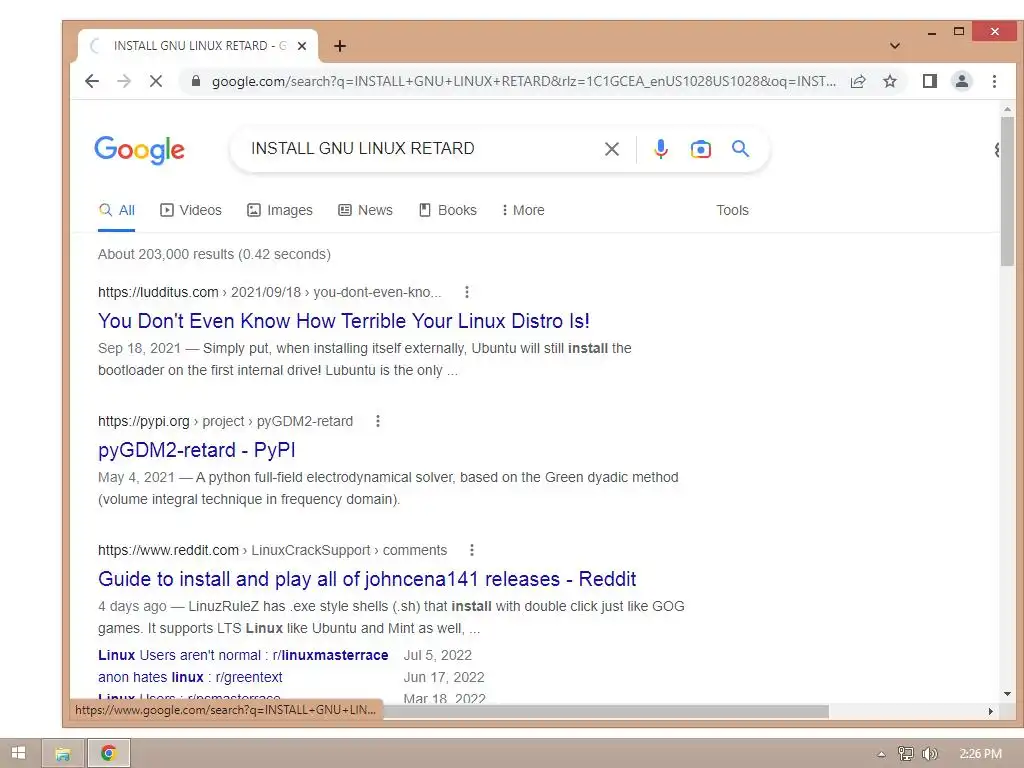Click inside the Google search field

tap(418, 149)
